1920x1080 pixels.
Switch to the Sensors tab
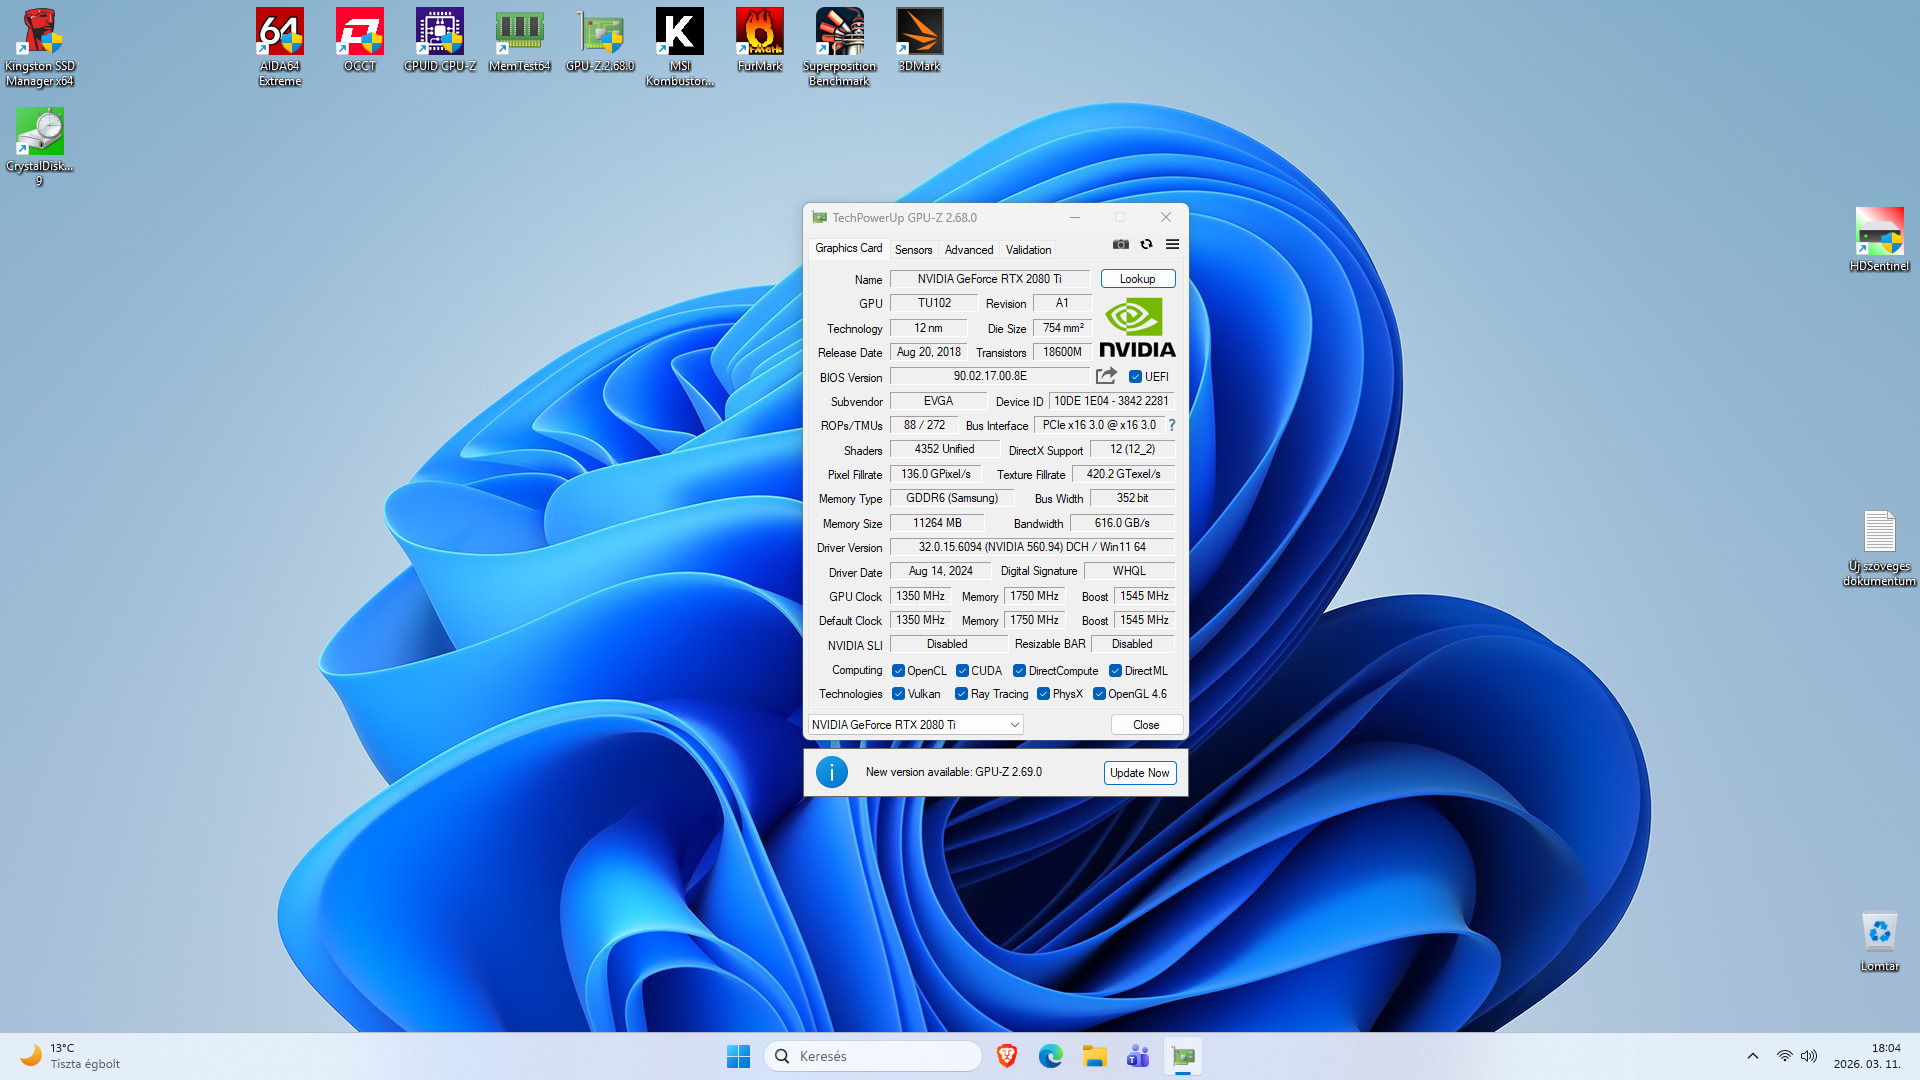pyautogui.click(x=913, y=250)
